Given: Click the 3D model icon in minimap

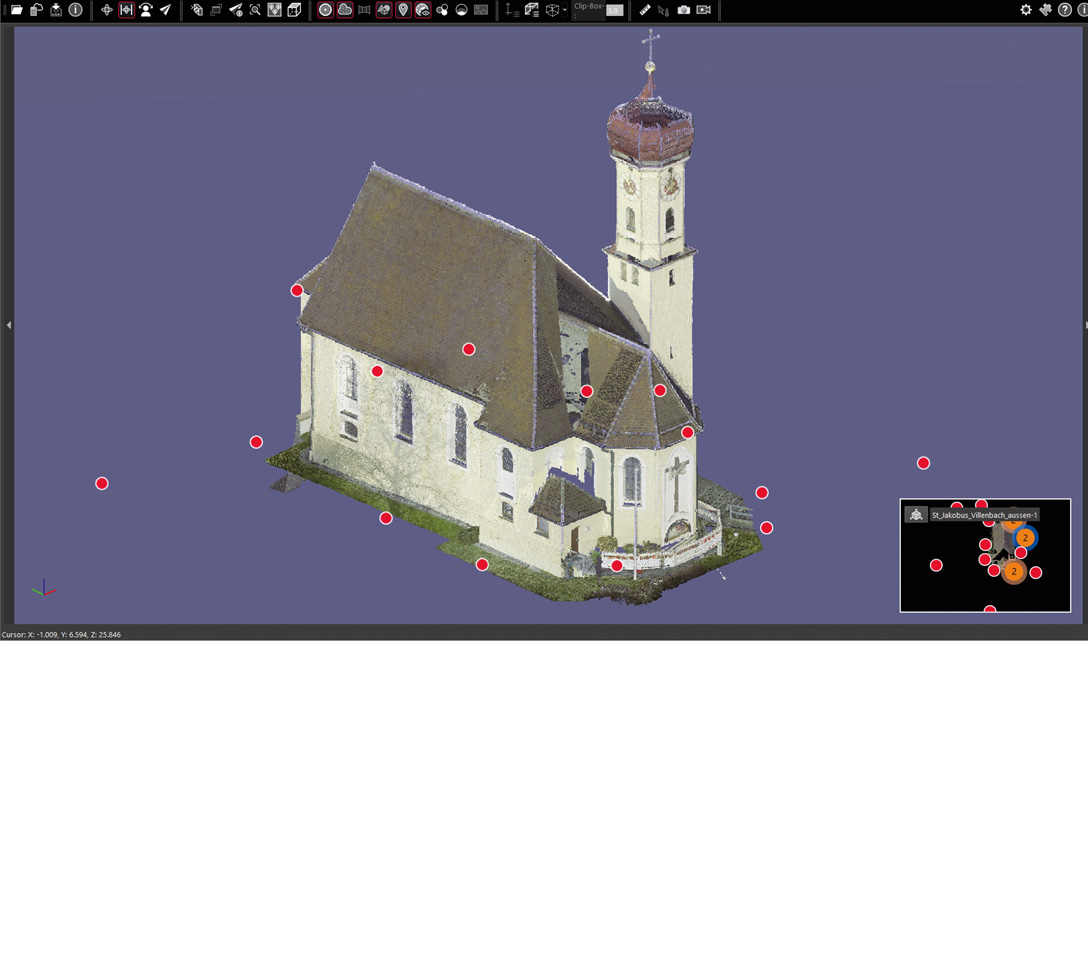Looking at the screenshot, I should (915, 515).
